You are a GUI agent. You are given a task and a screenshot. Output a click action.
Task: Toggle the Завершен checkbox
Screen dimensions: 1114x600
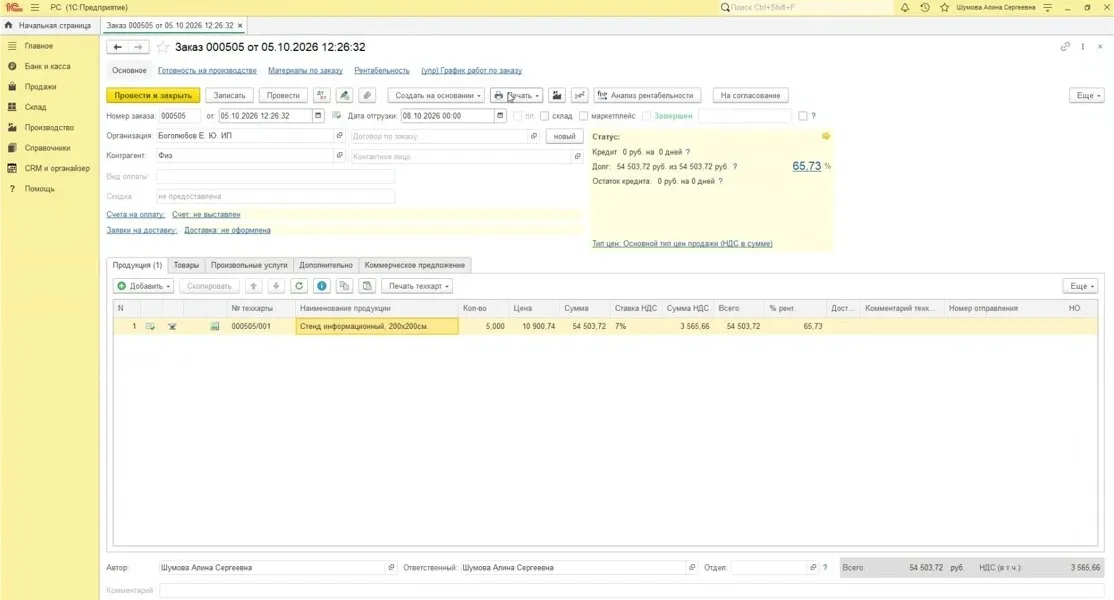(x=647, y=116)
